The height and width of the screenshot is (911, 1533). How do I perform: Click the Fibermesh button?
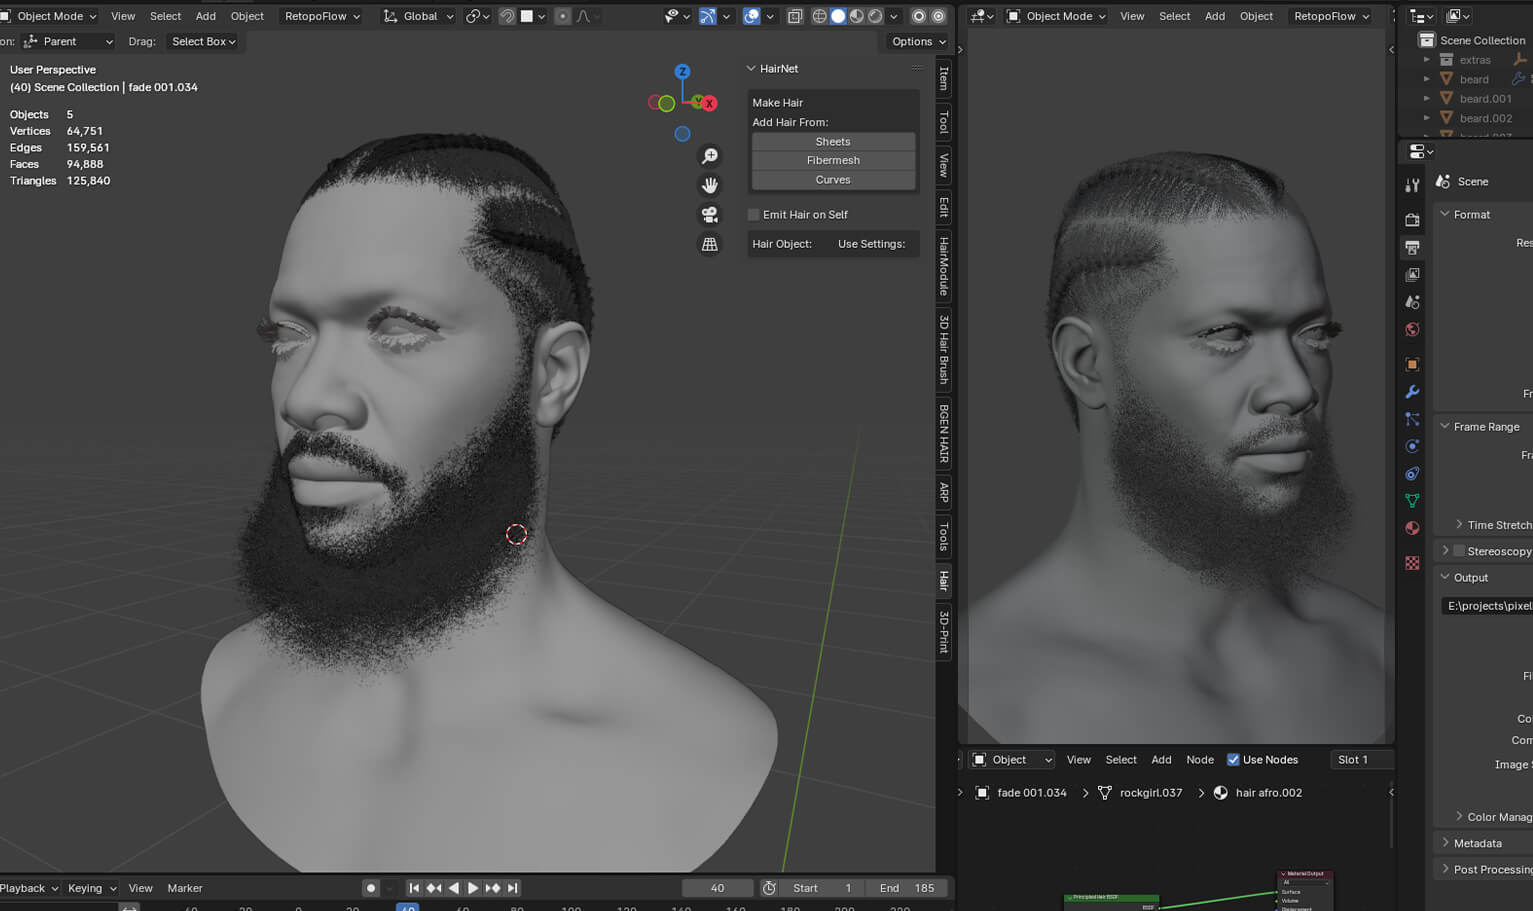coord(833,160)
